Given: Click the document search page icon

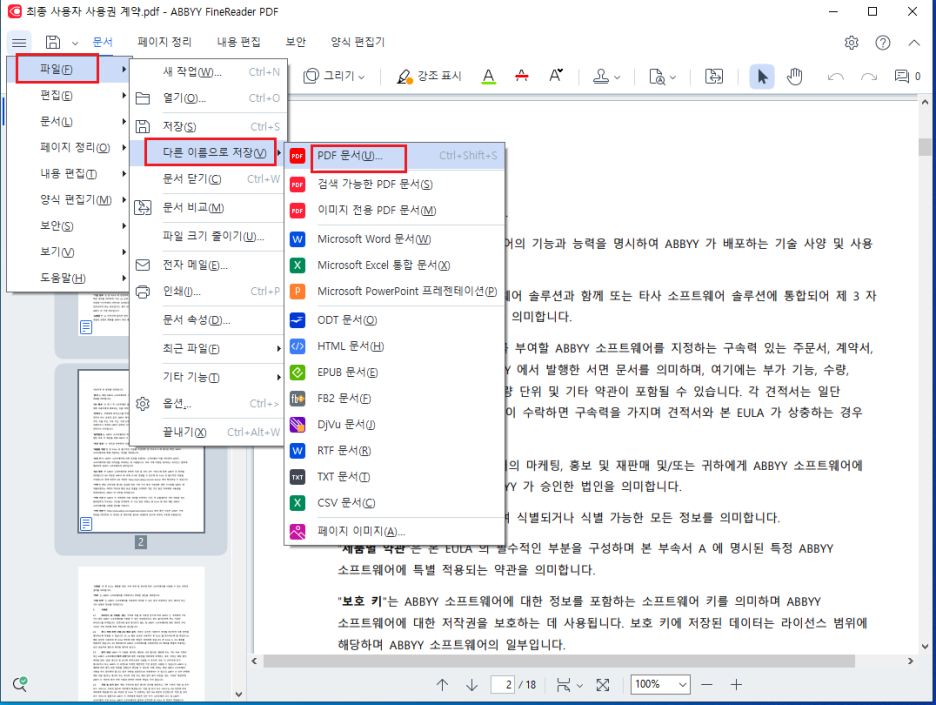Looking at the screenshot, I should 657,76.
